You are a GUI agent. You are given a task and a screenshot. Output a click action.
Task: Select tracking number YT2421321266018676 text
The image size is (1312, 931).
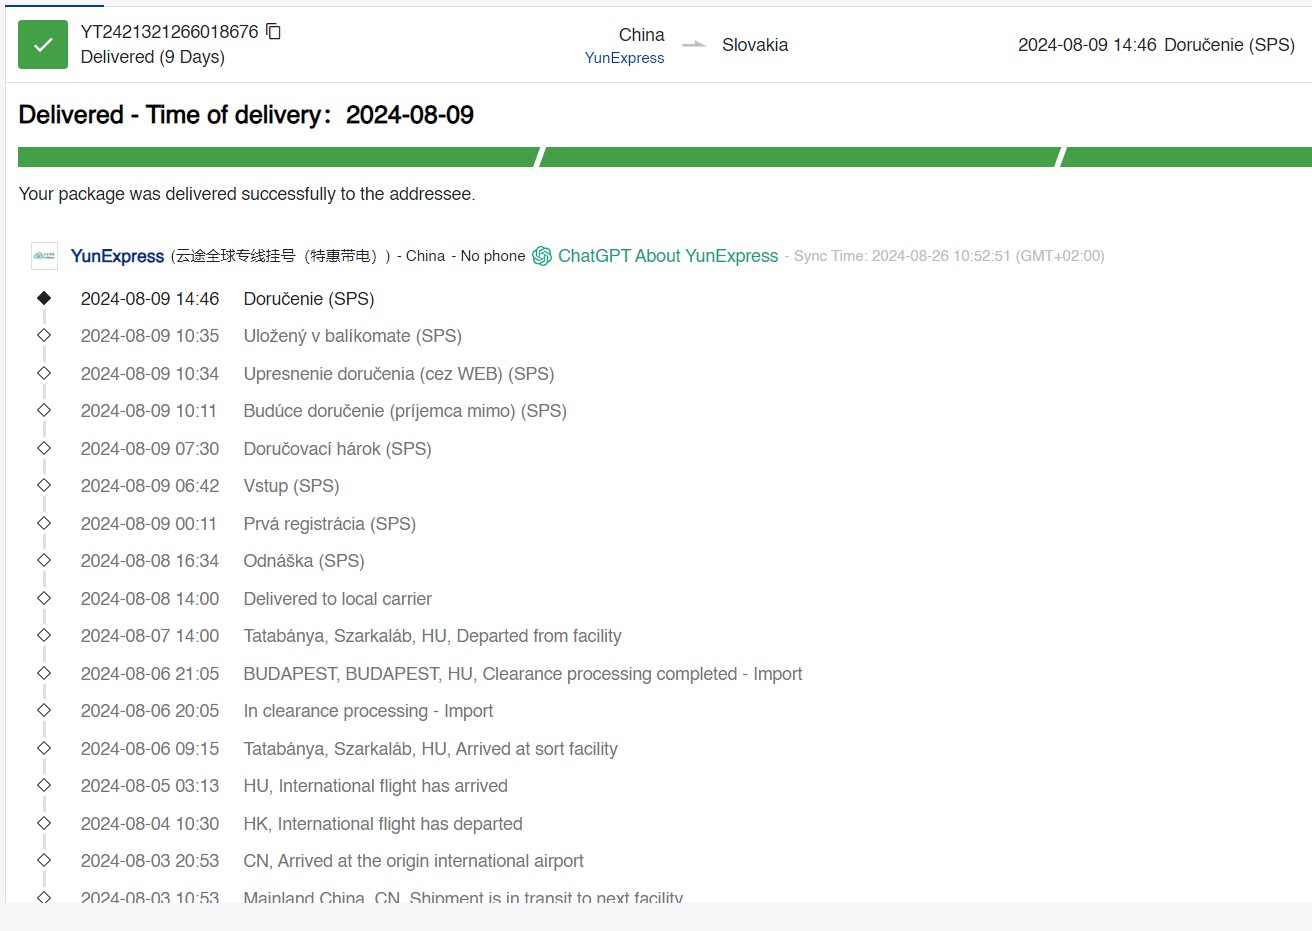pyautogui.click(x=169, y=32)
